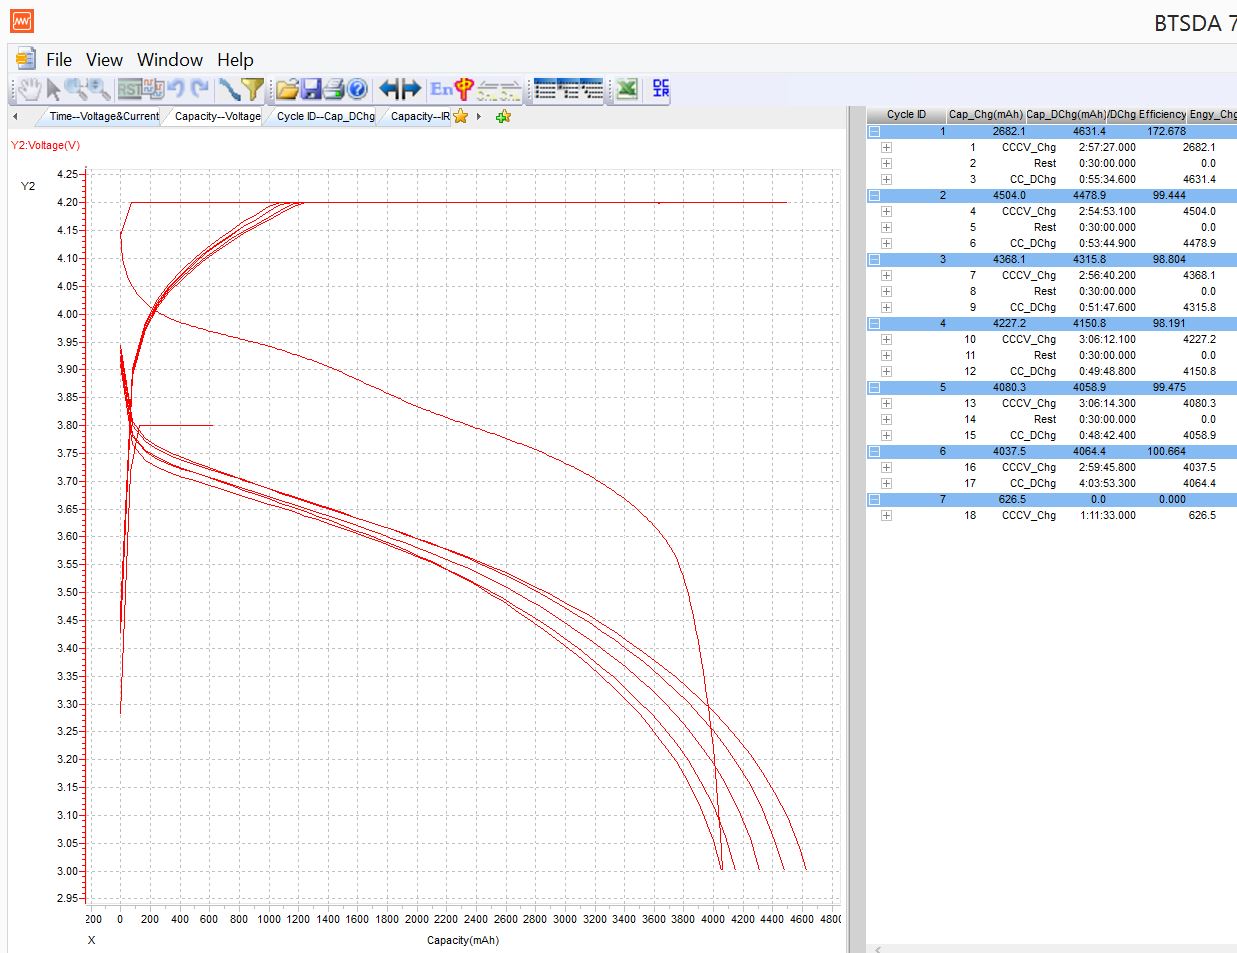Collapse cycle 5 row

pos(874,387)
